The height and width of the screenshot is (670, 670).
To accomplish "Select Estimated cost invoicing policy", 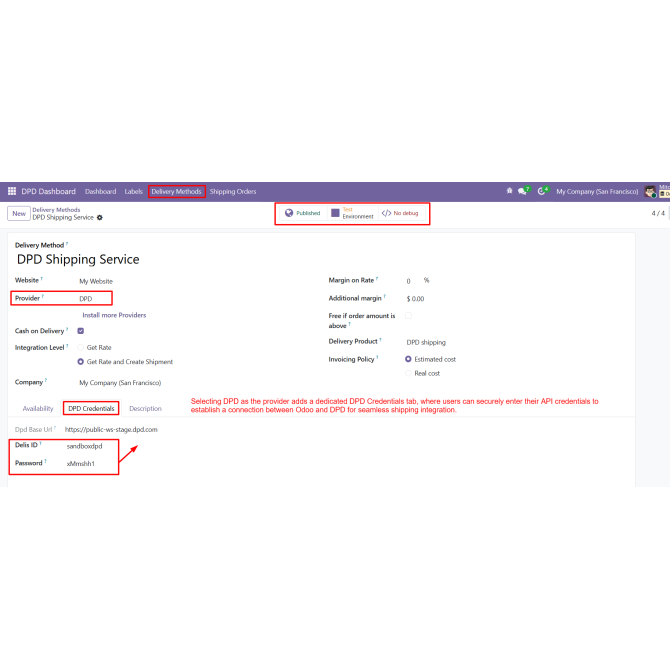I will pyautogui.click(x=408, y=359).
